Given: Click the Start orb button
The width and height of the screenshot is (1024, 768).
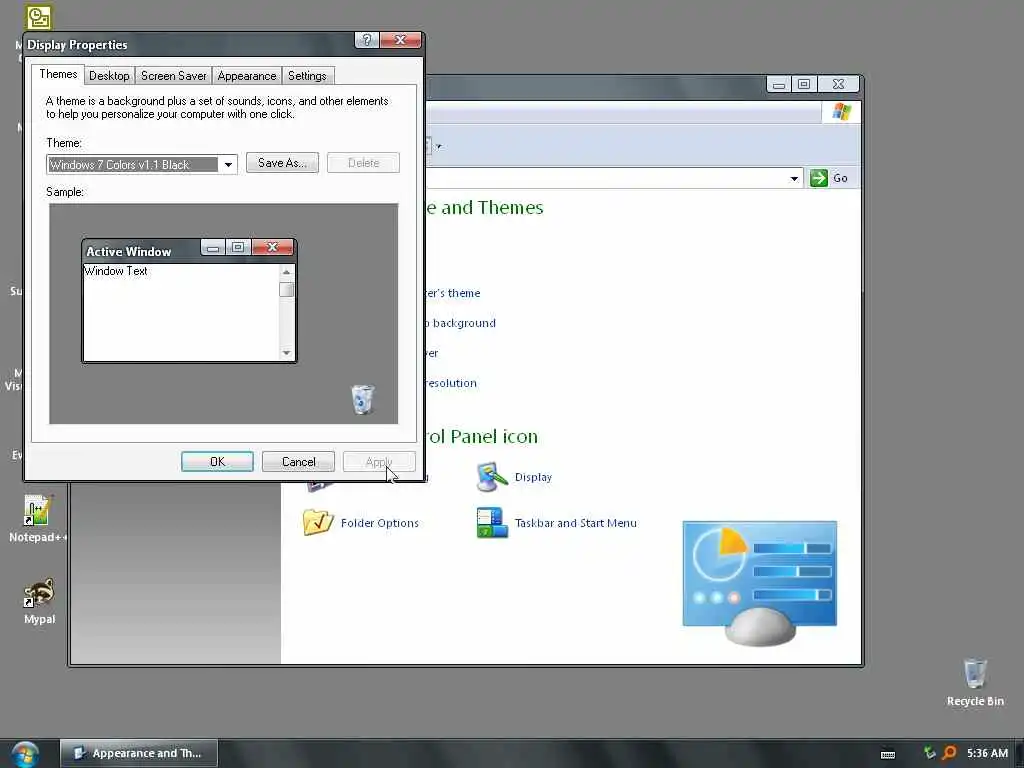Looking at the screenshot, I should click(x=25, y=754).
